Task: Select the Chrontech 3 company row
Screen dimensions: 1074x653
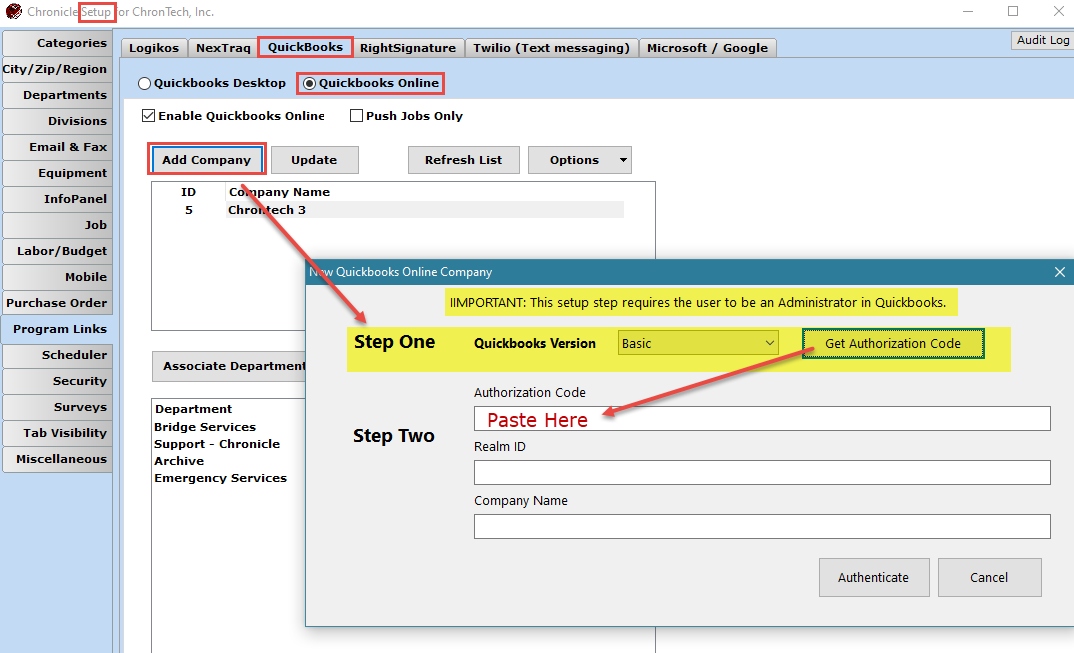Action: point(390,210)
